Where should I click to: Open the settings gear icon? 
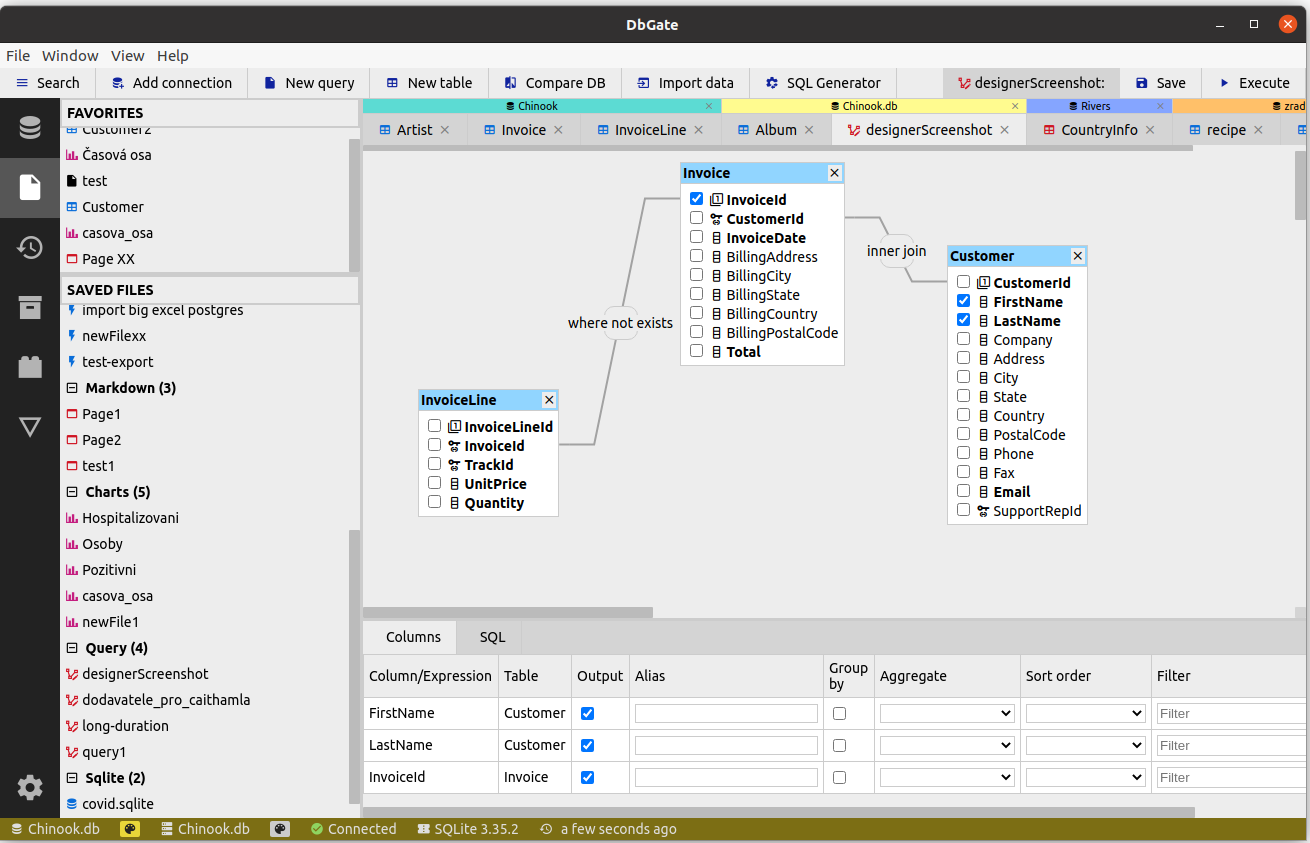pos(30,787)
